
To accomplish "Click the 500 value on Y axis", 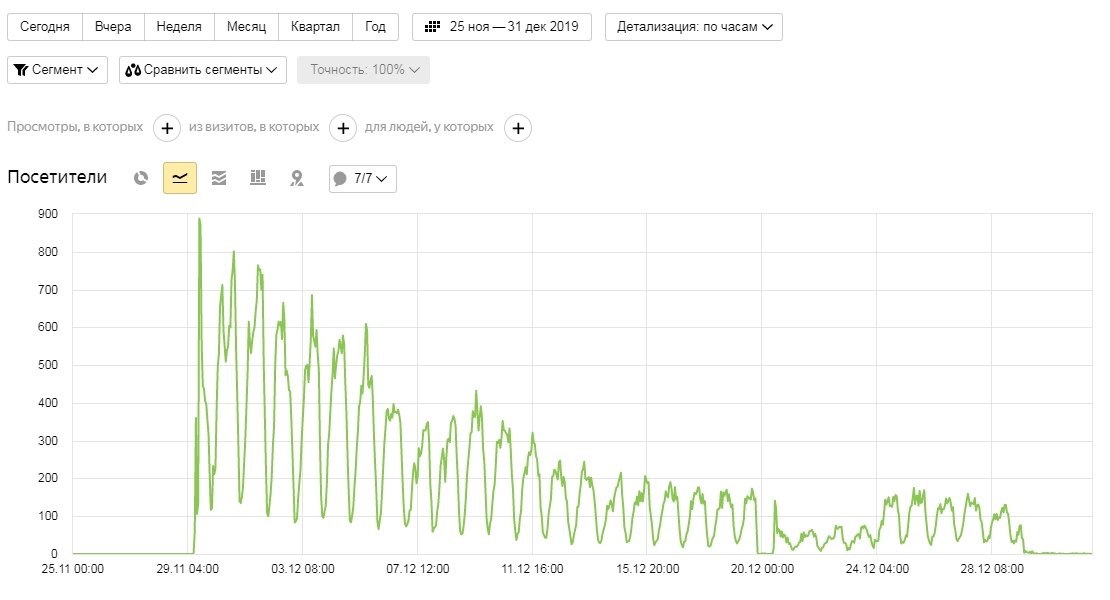I will (x=48, y=365).
